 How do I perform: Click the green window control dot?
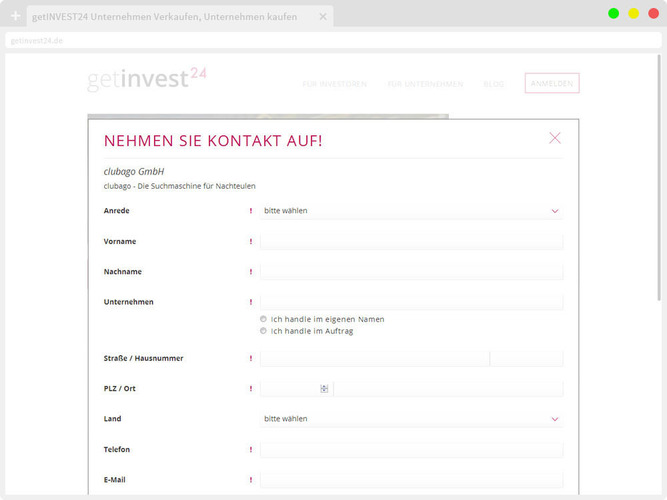tap(613, 14)
